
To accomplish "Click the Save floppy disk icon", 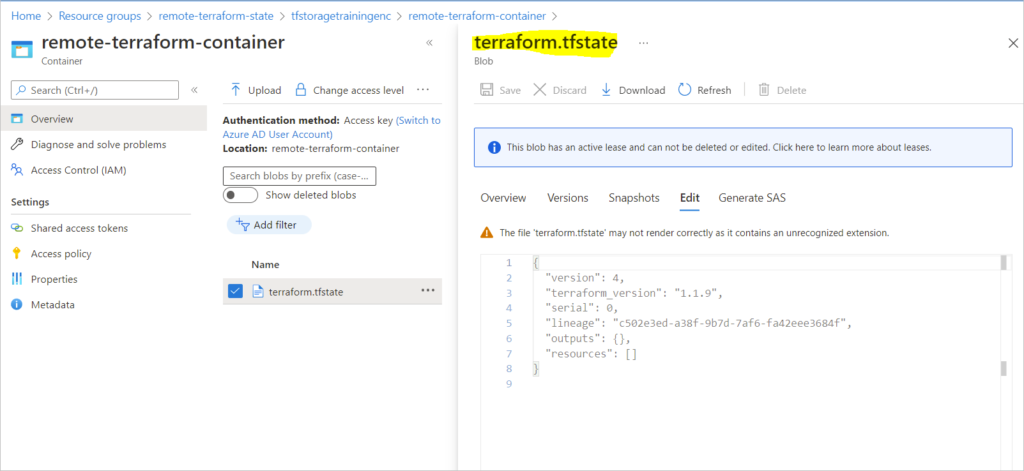I will pyautogui.click(x=487, y=90).
